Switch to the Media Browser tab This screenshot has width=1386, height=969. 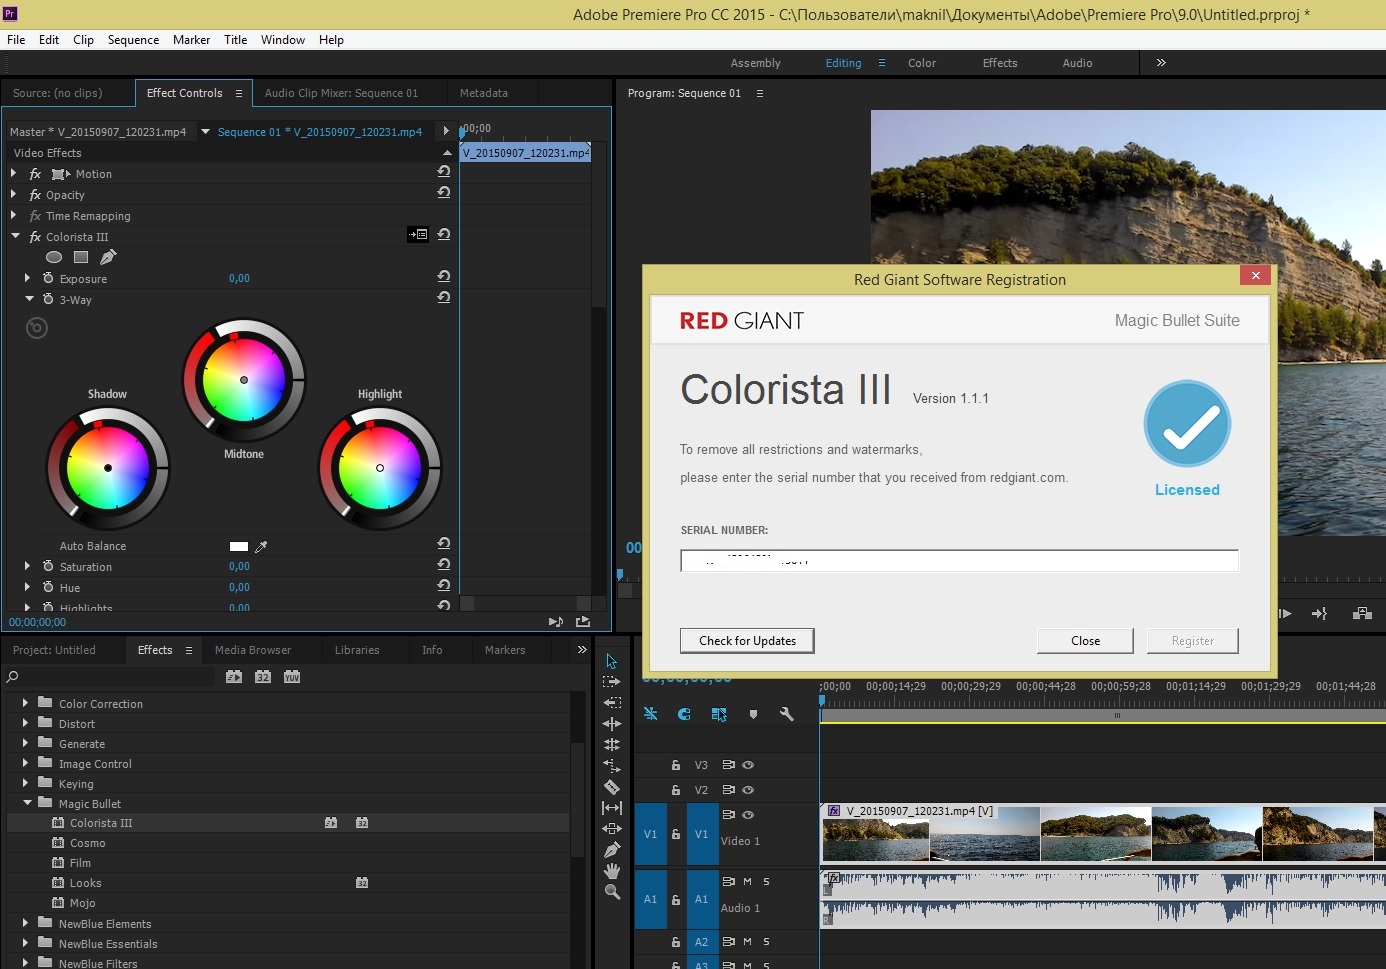[253, 650]
